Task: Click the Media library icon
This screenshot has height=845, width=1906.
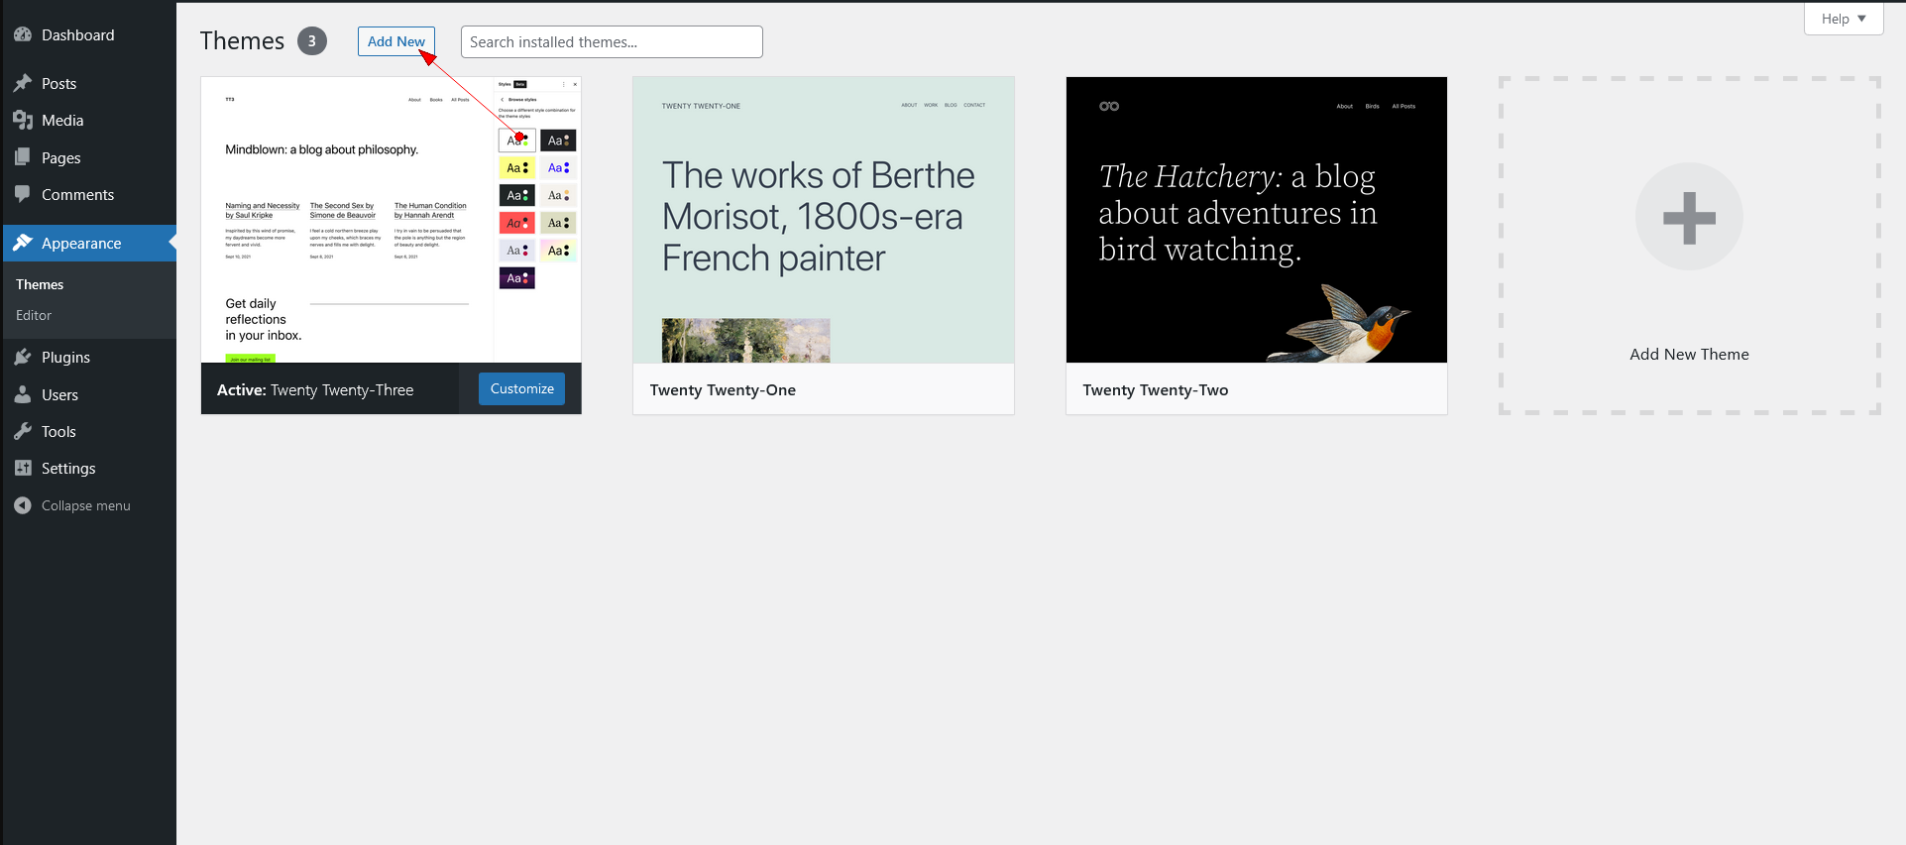Action: pos(23,120)
